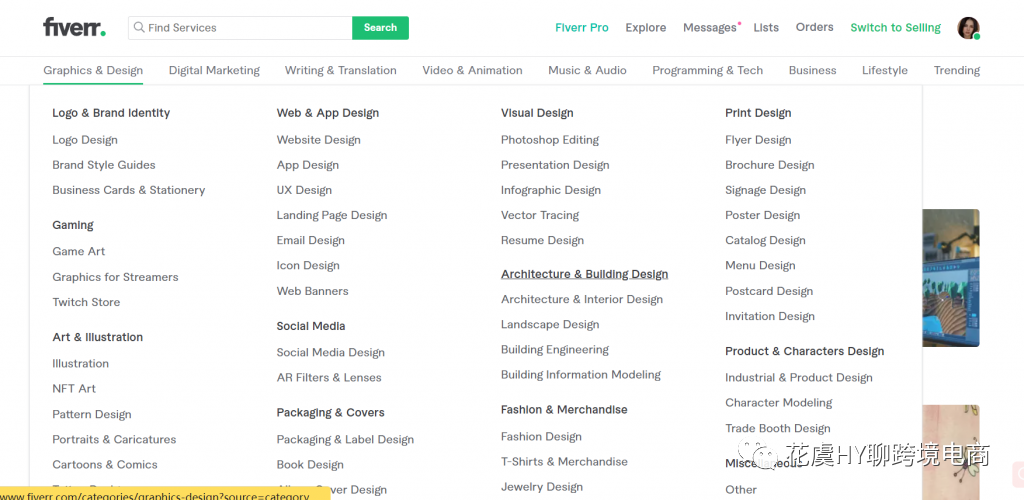Expand the Video & Animation category menu

tap(472, 70)
